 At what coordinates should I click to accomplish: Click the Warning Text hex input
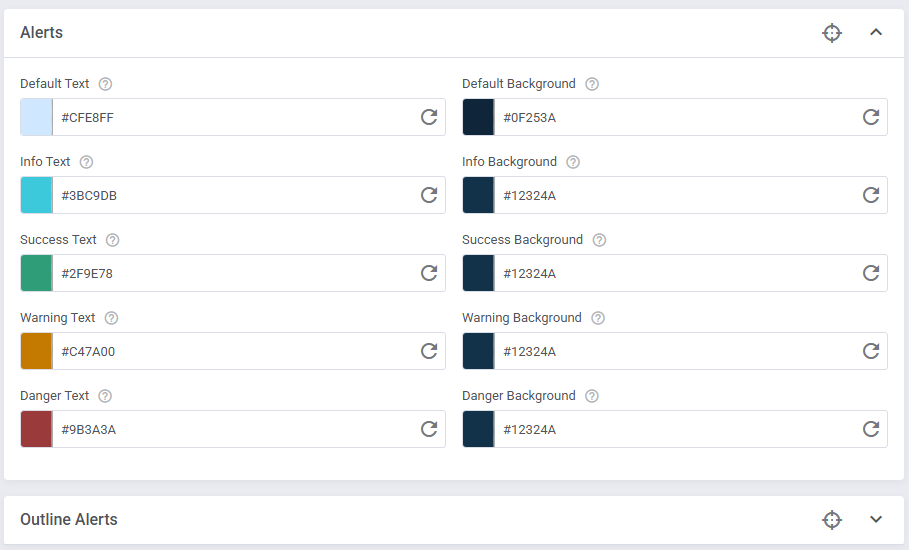point(230,351)
